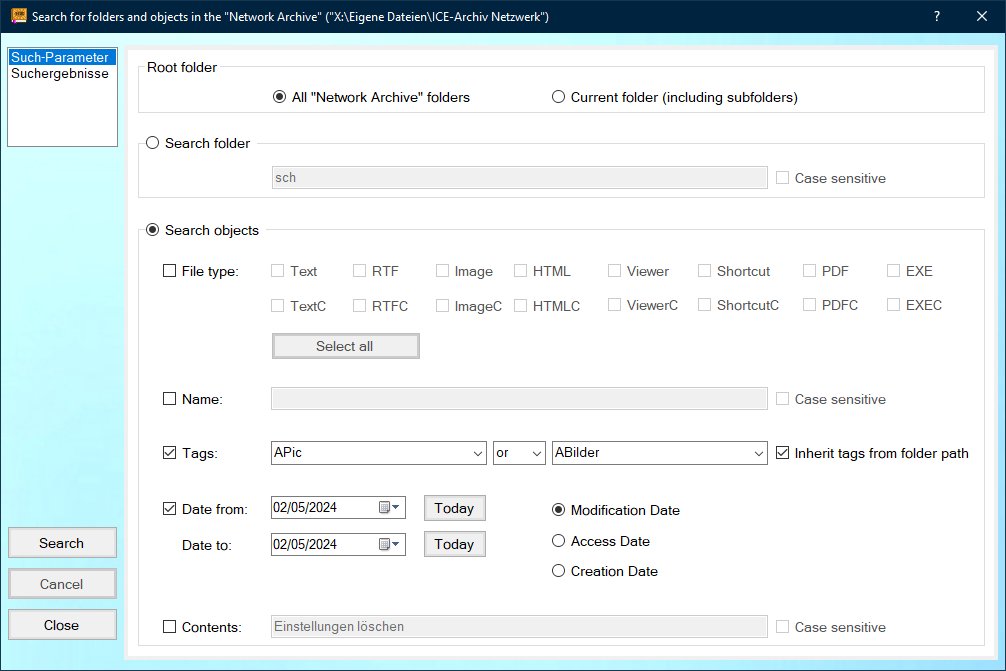Open the calendar picker for Date to

click(x=389, y=545)
